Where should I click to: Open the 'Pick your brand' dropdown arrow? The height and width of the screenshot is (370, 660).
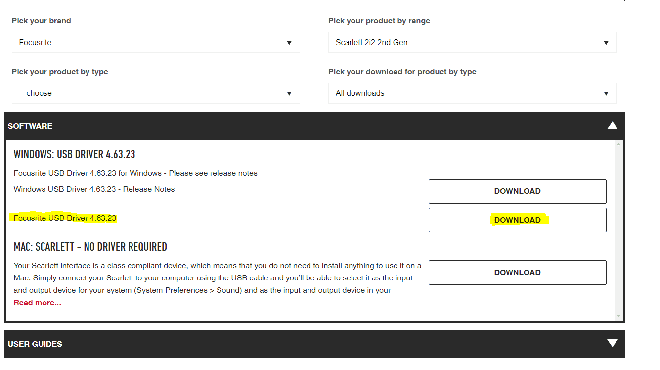pos(289,43)
